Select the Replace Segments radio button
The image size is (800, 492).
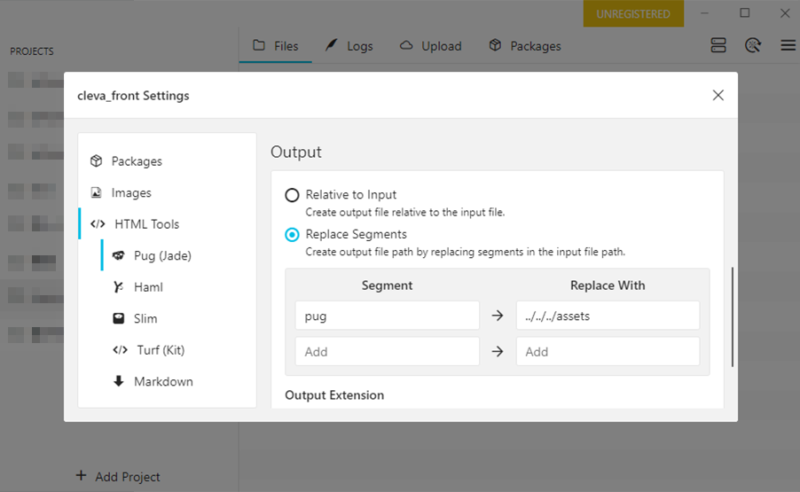coord(292,235)
